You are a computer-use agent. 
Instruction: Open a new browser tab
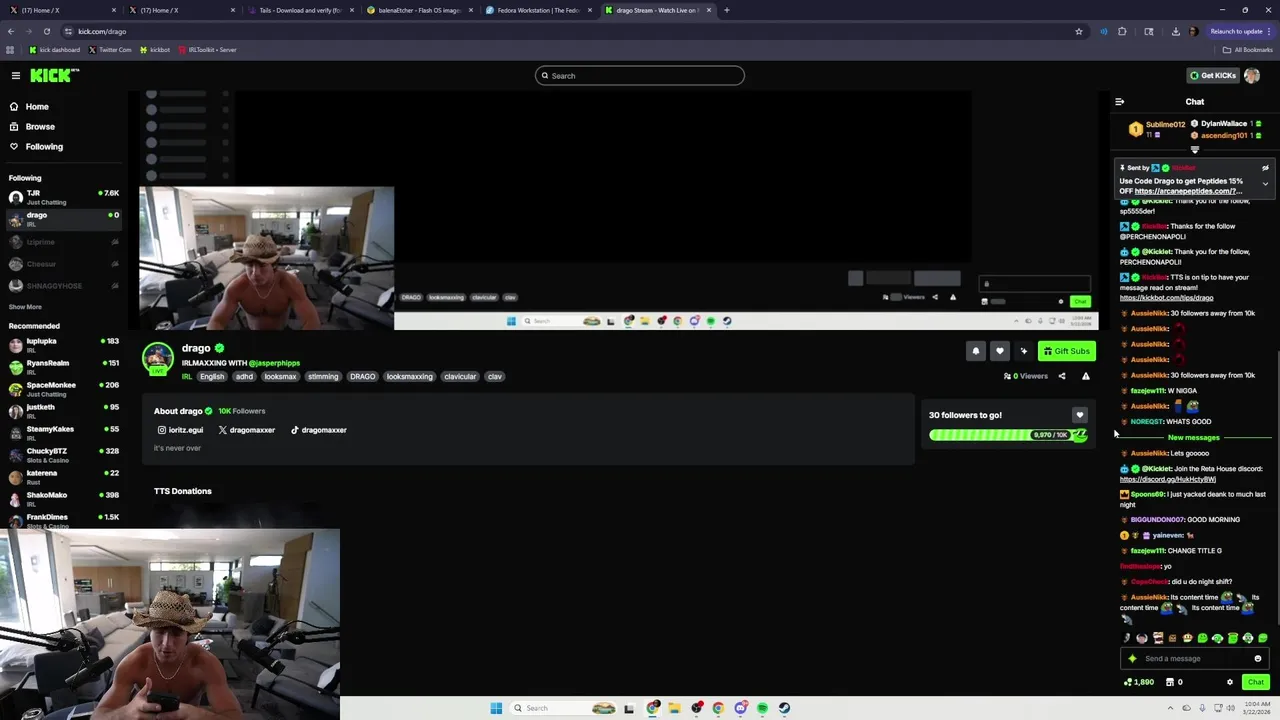click(727, 10)
